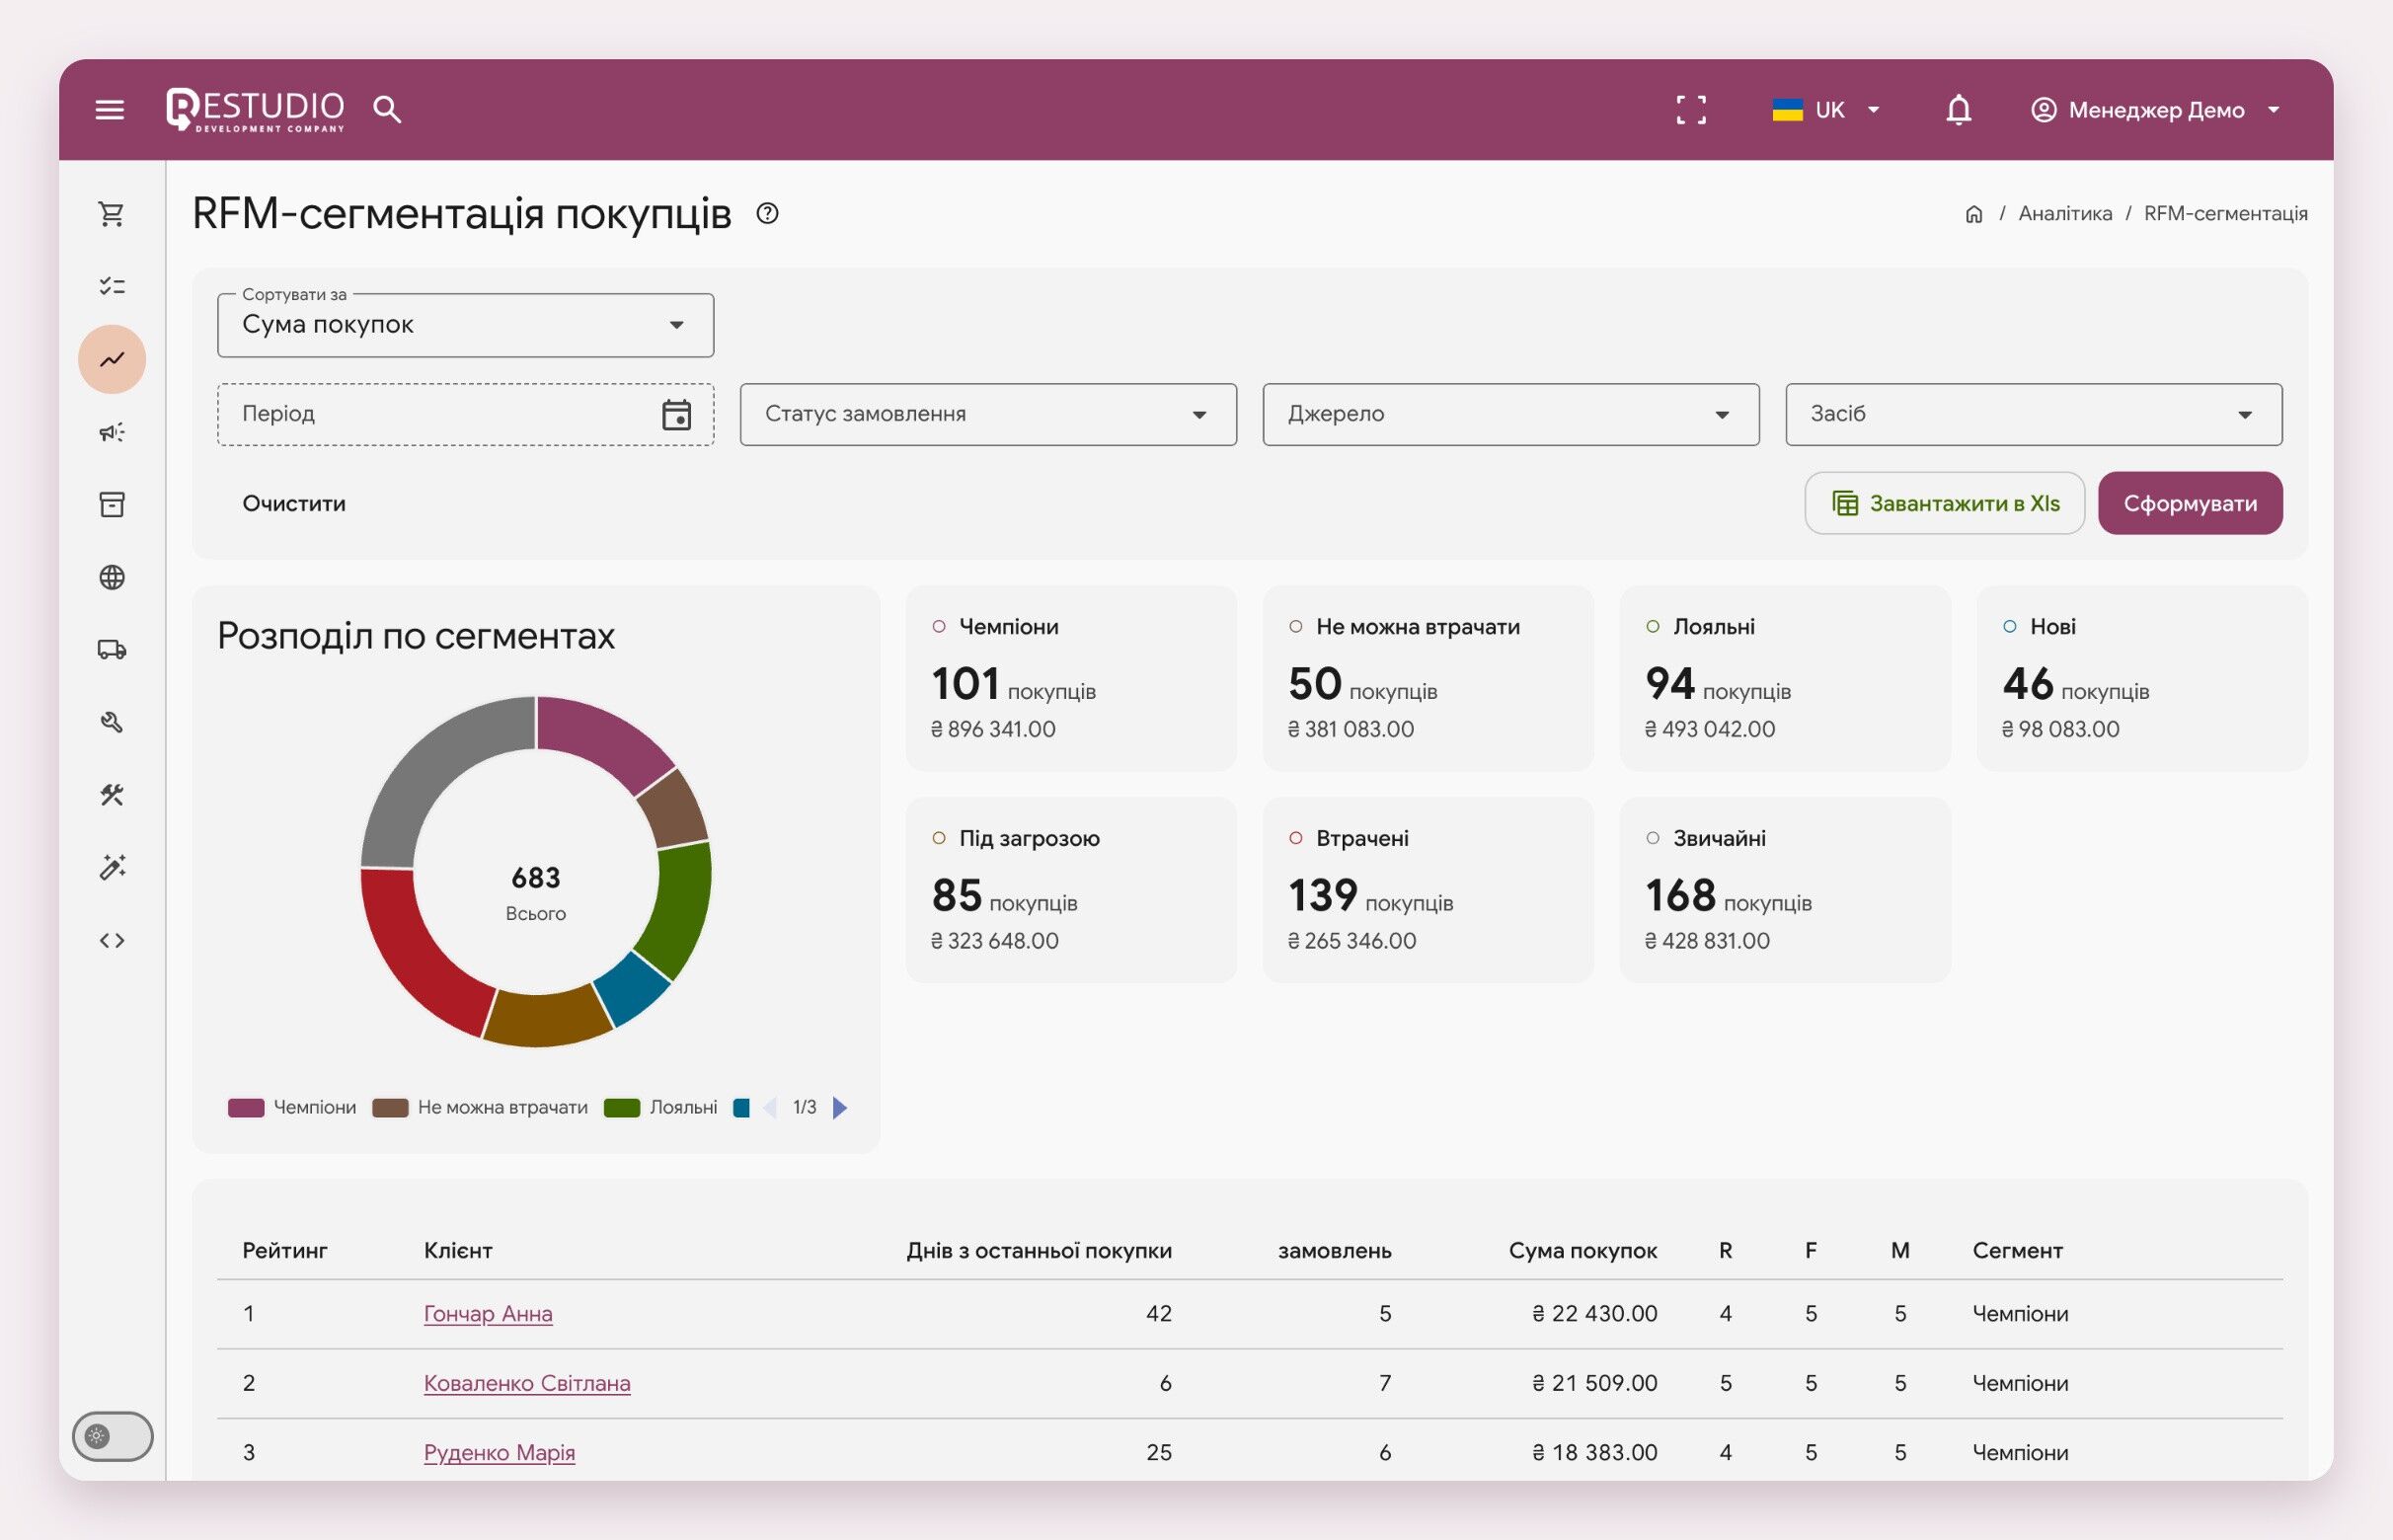Click the search magnifier icon

(387, 109)
